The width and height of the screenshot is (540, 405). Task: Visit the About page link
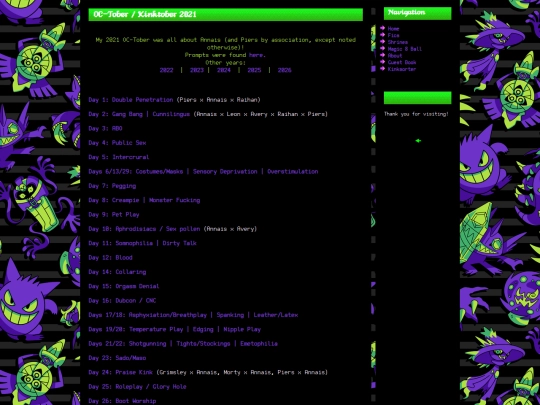pyautogui.click(x=395, y=55)
